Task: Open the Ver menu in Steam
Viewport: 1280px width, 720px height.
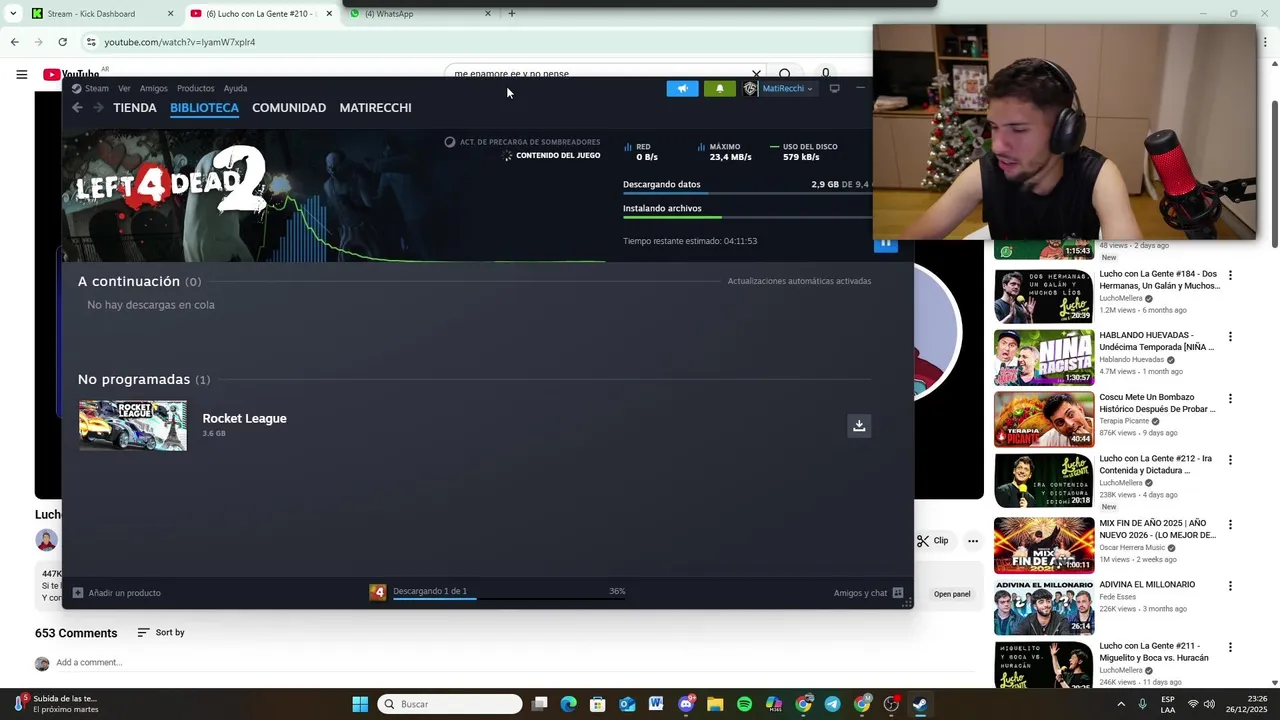Action: [124, 88]
